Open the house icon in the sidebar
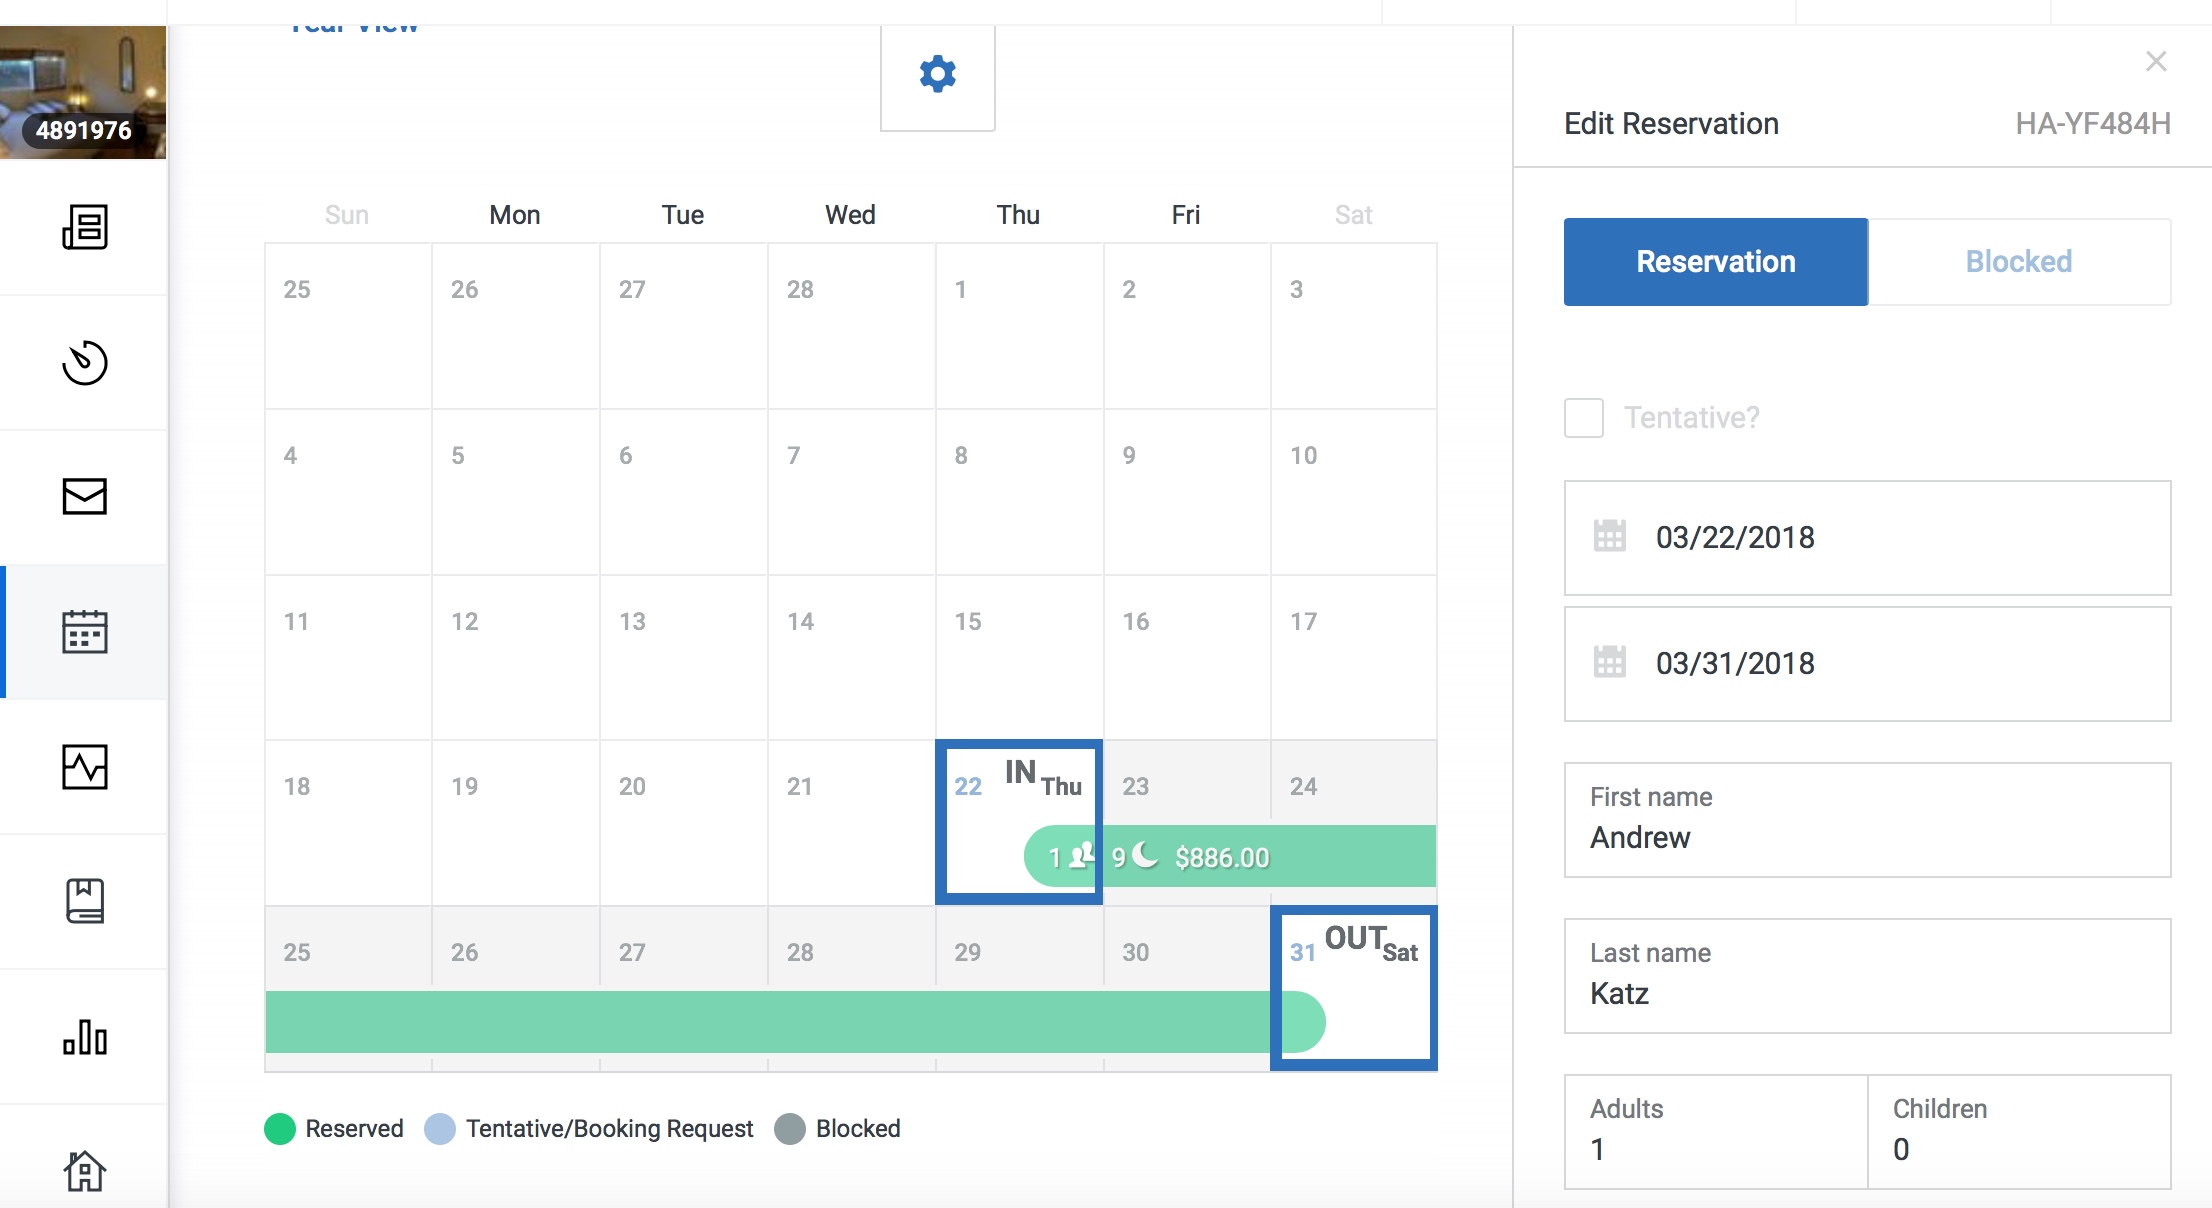Screen dimensions: 2212x1208 point(85,1171)
